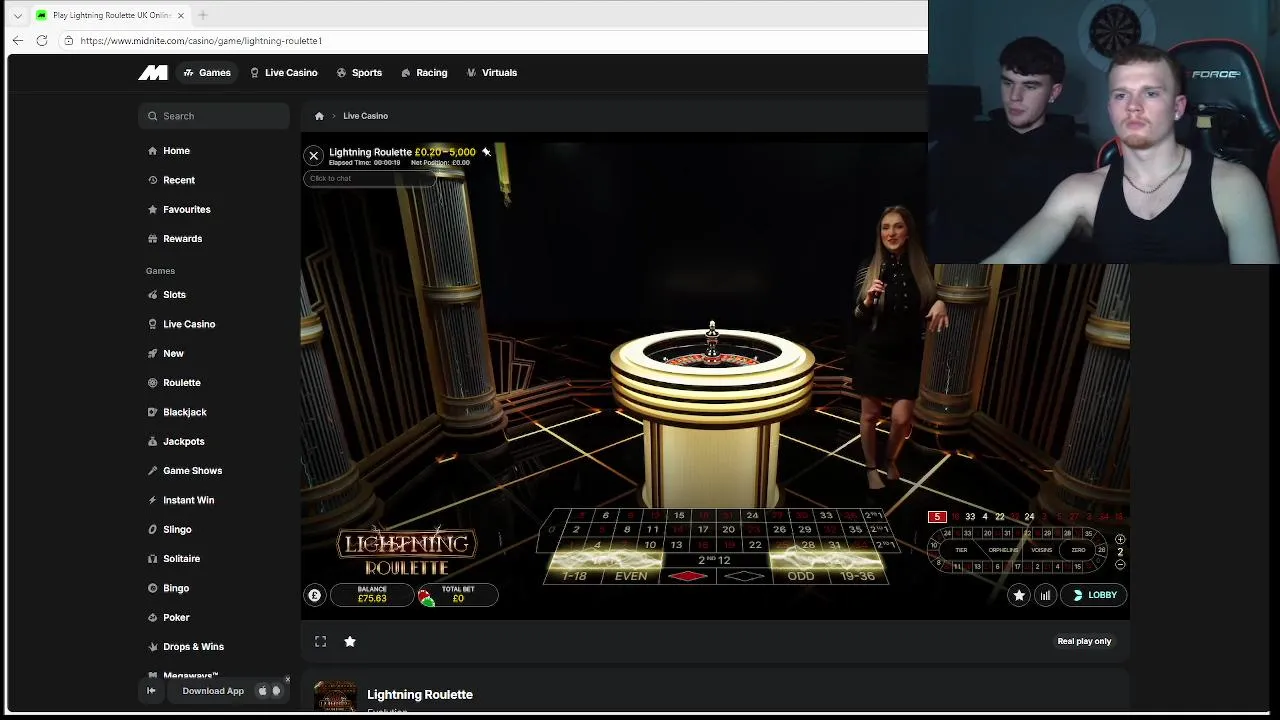Image resolution: width=1280 pixels, height=720 pixels.
Task: Open the Games top navigation tab
Action: click(x=207, y=72)
